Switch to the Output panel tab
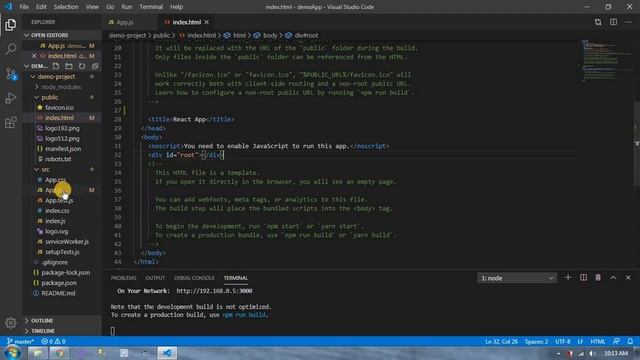 coord(155,278)
